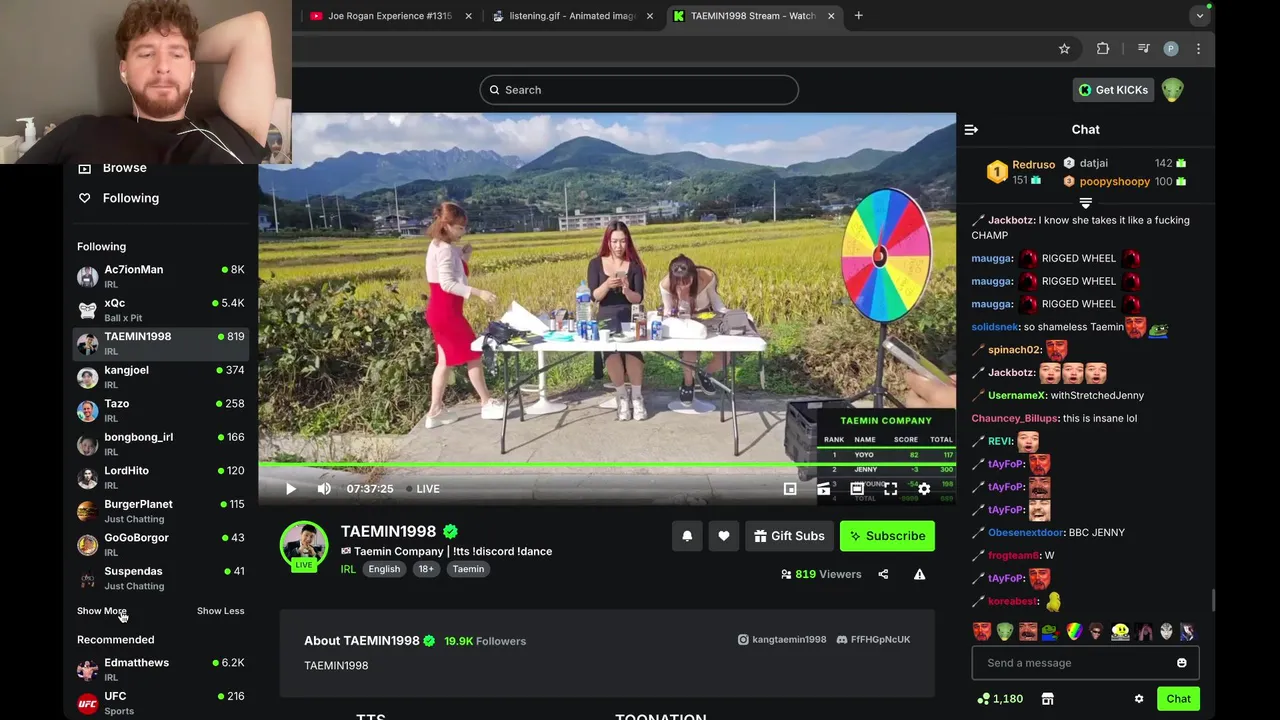Image resolution: width=1280 pixels, height=720 pixels.
Task: Open a new browser tab
Action: (x=858, y=16)
